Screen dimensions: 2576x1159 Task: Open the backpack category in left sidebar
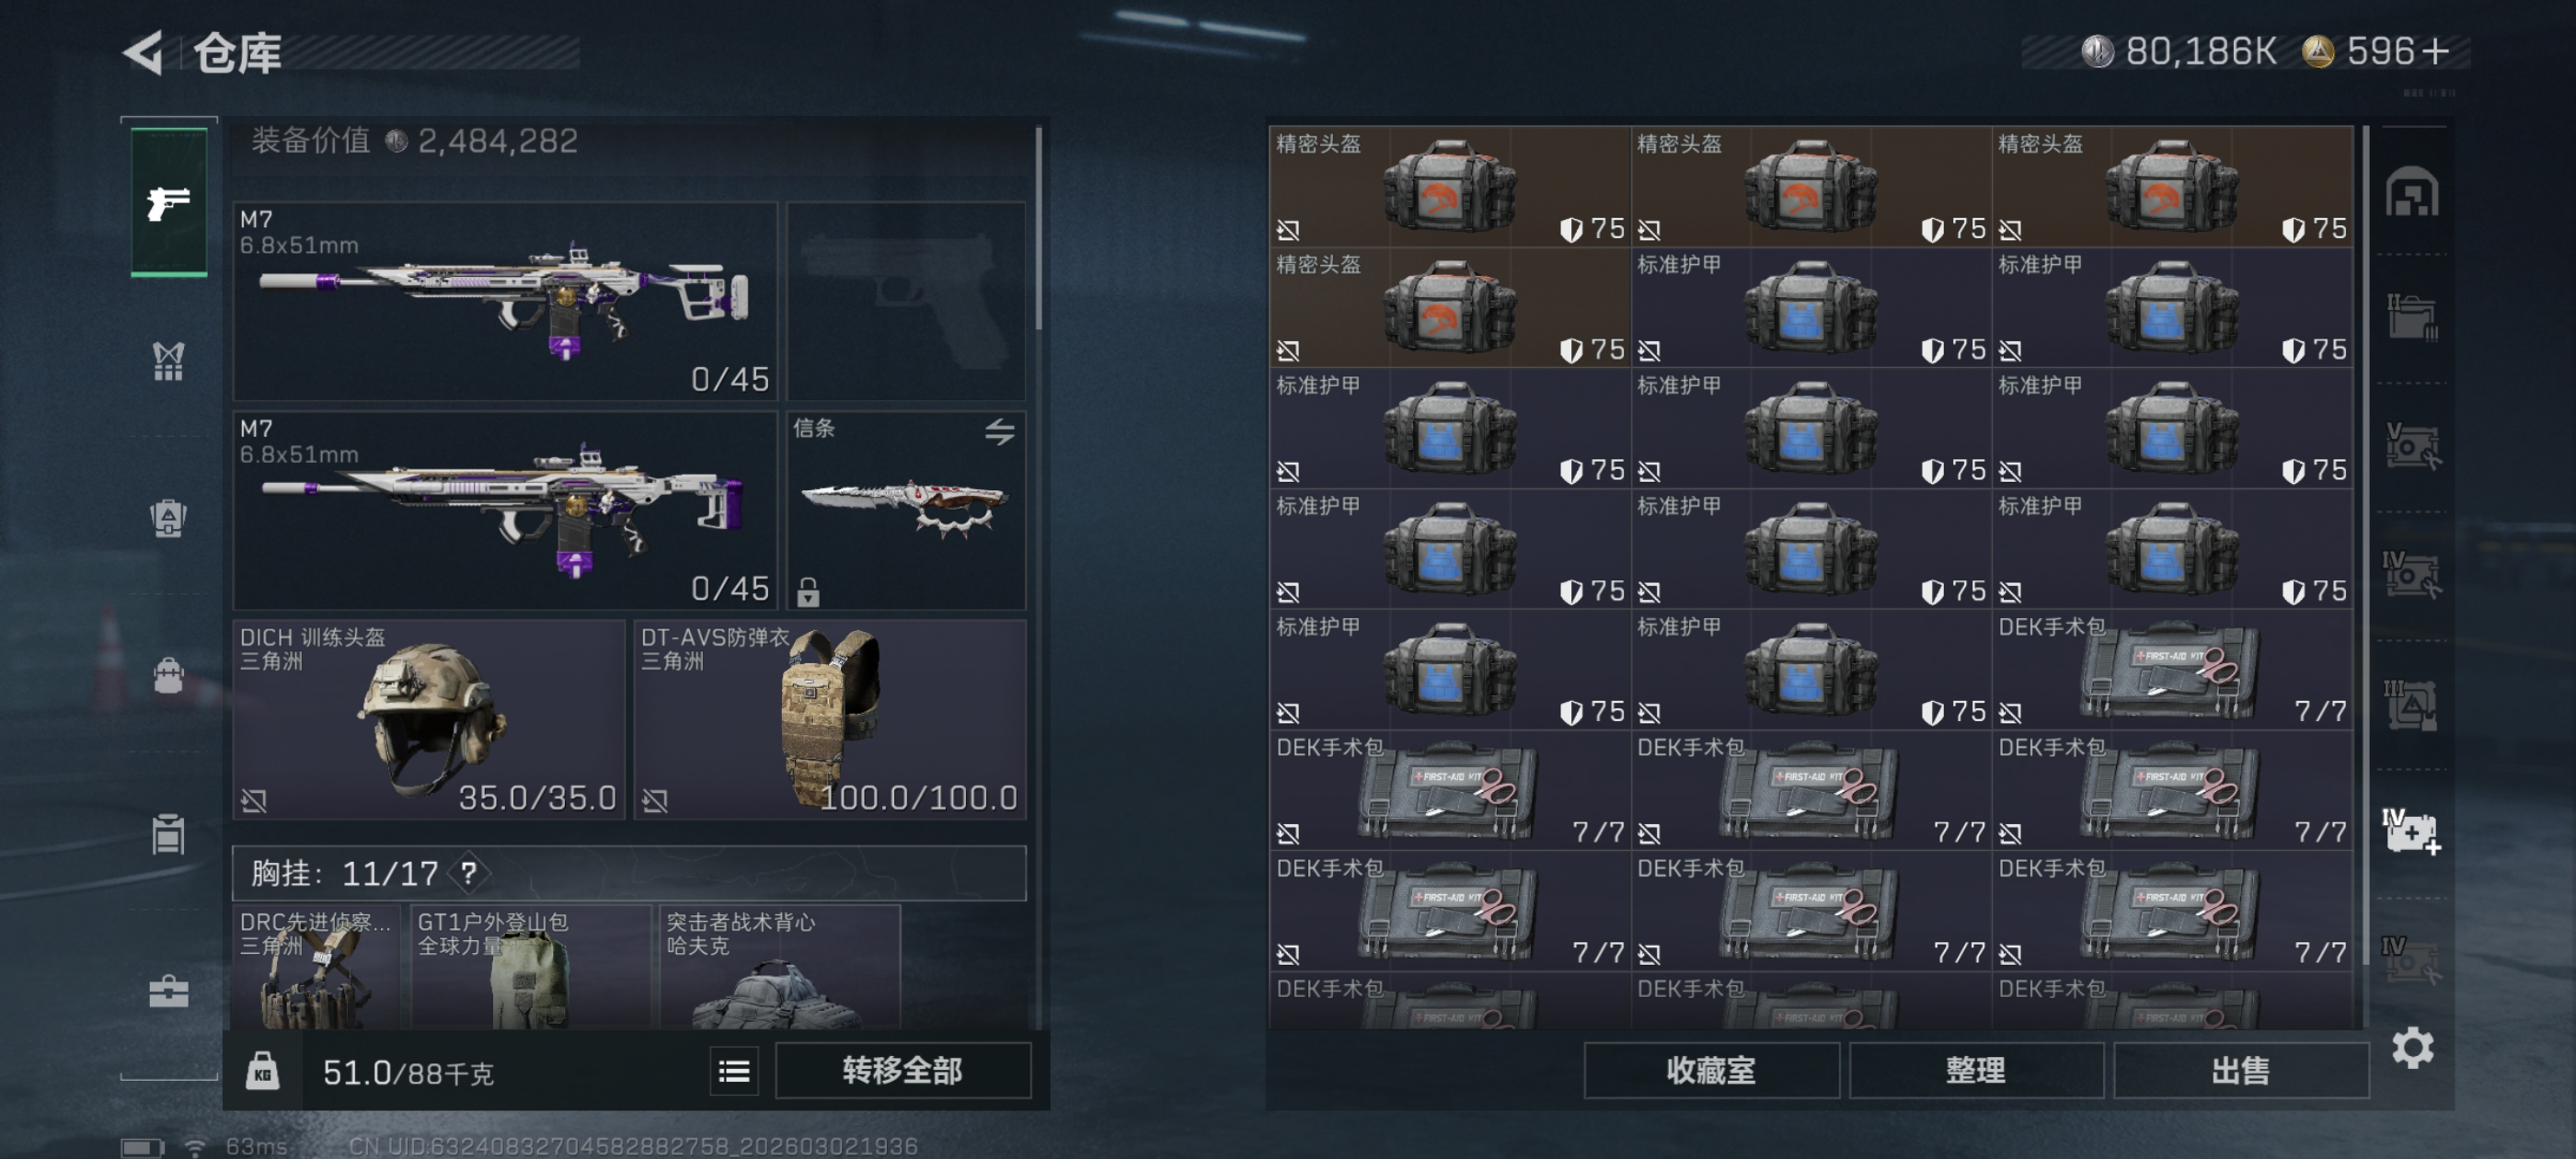click(168, 675)
